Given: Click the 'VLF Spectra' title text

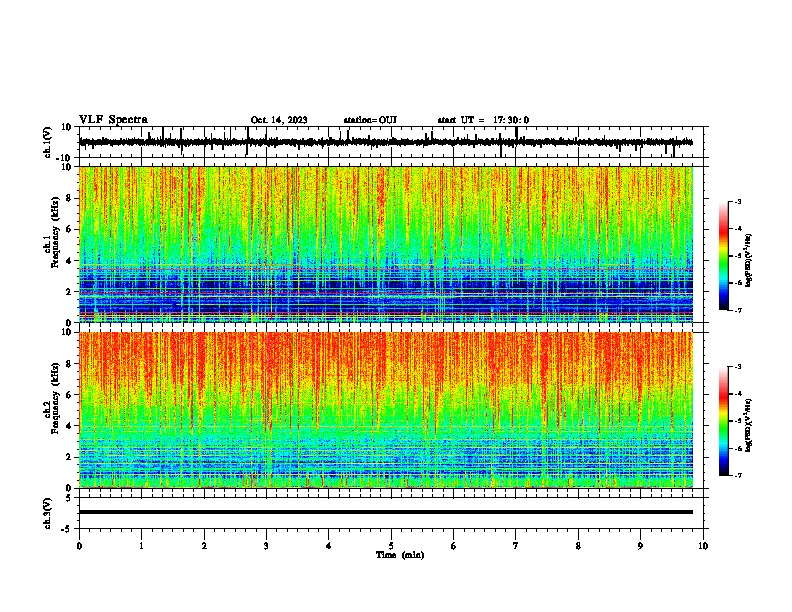Looking at the screenshot, I should tap(113, 120).
